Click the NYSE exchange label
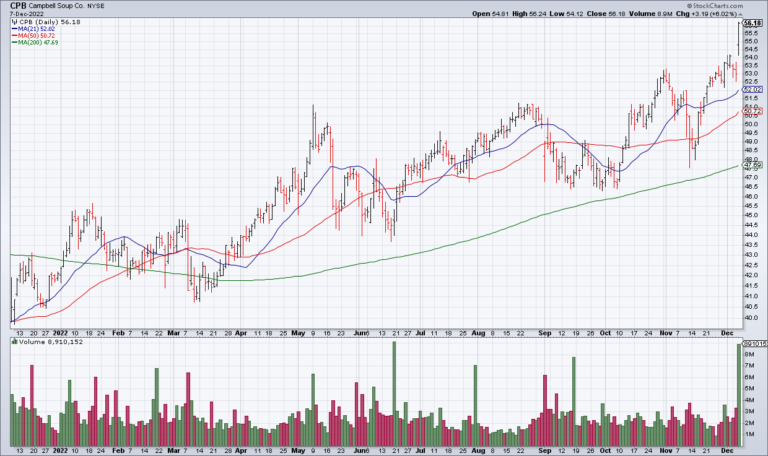768x456 pixels. 96,6
